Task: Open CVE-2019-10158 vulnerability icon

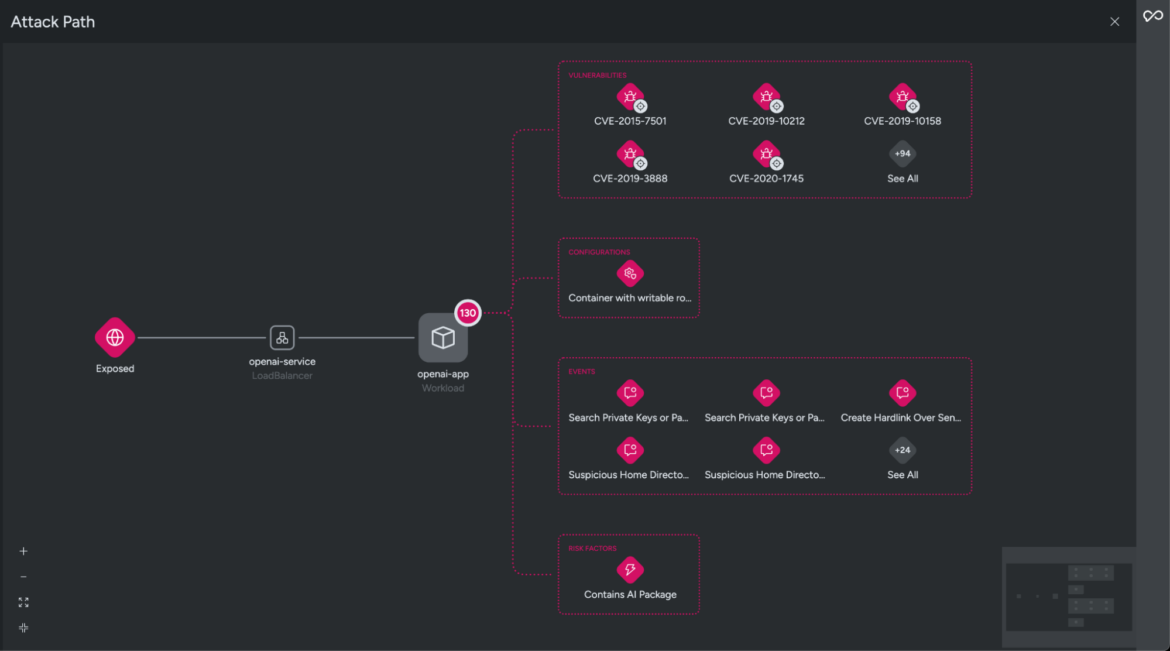Action: (x=902, y=97)
